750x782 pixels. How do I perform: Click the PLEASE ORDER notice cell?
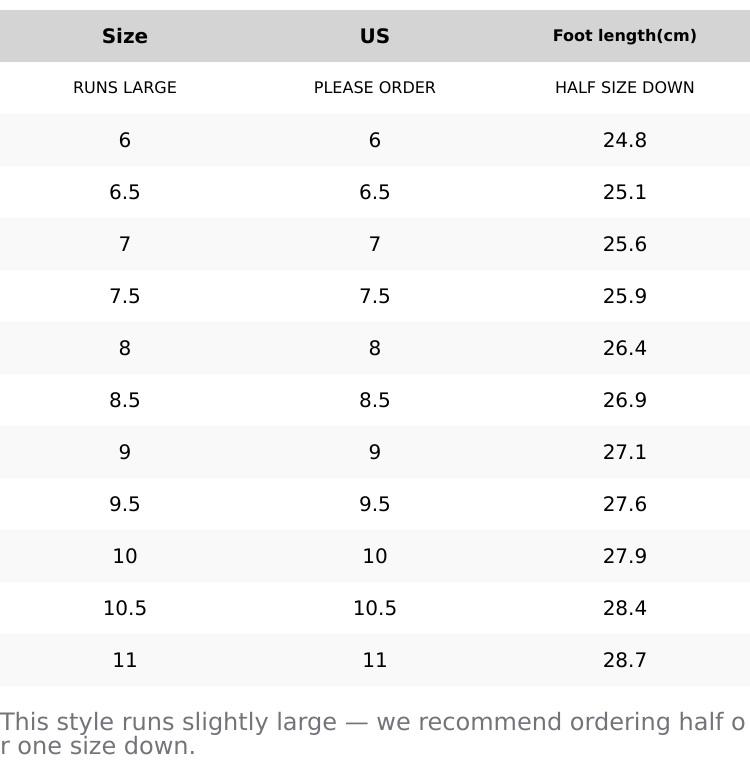[375, 88]
